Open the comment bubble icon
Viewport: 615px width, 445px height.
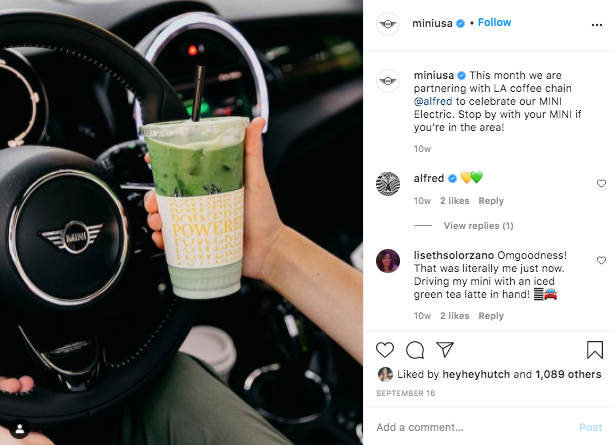415,350
